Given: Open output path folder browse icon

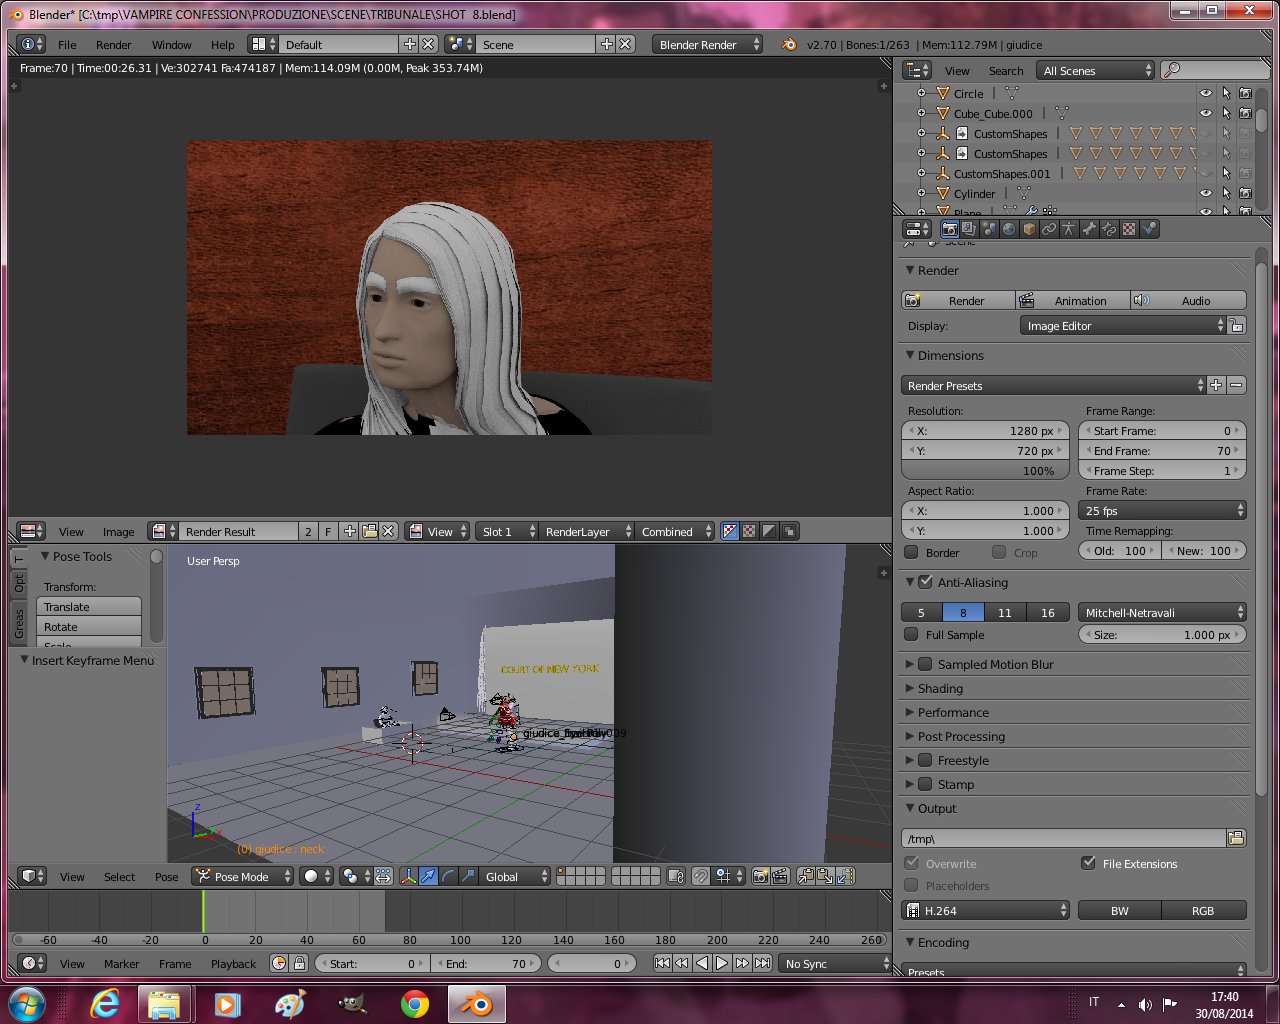Looking at the screenshot, I should click(1236, 838).
